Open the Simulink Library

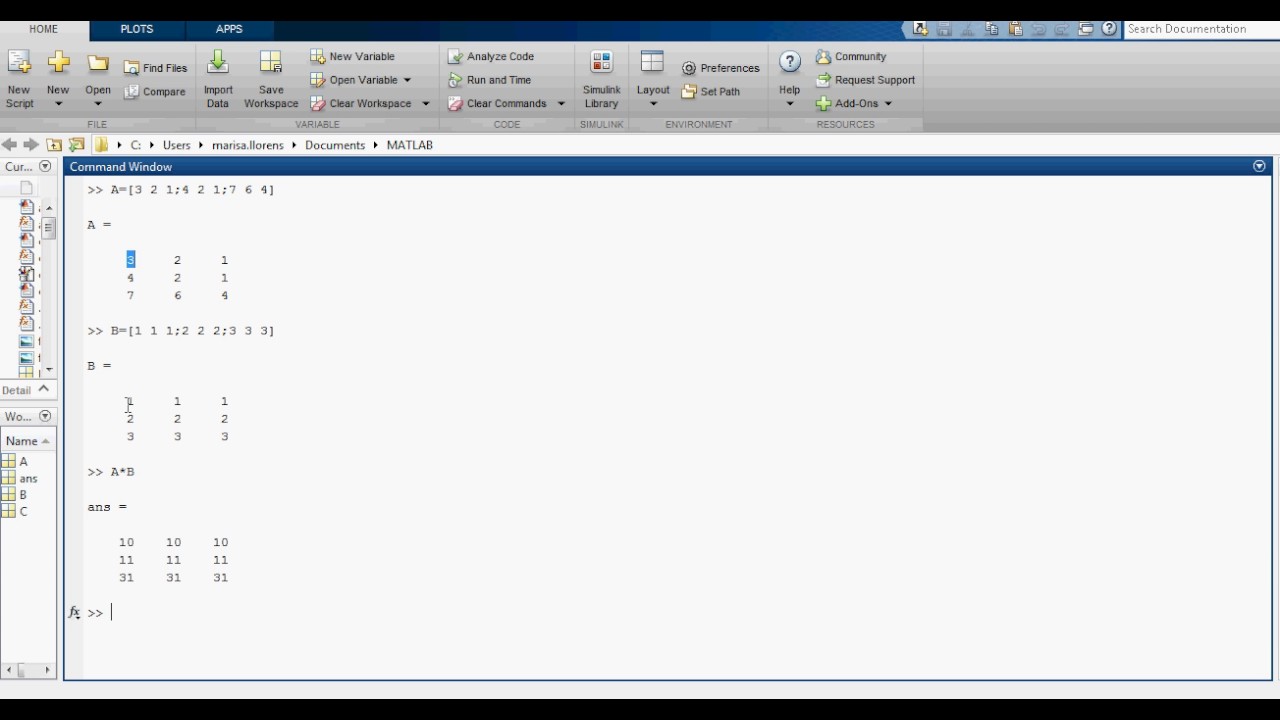(601, 80)
